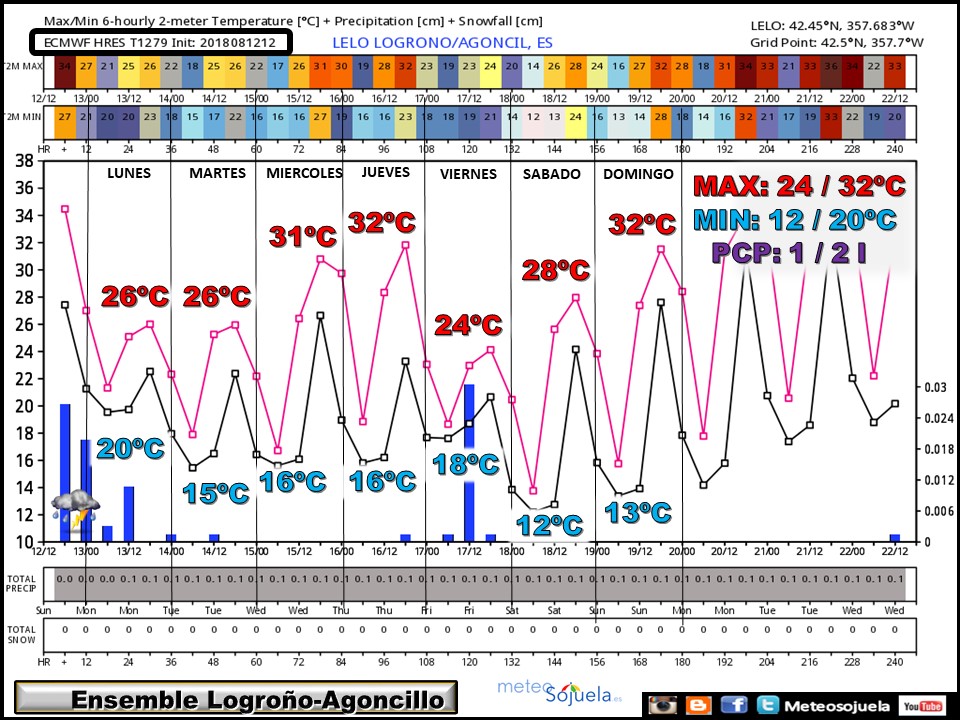Click the Grid Point: 42.5°N, 357.7°W text

click(836, 43)
